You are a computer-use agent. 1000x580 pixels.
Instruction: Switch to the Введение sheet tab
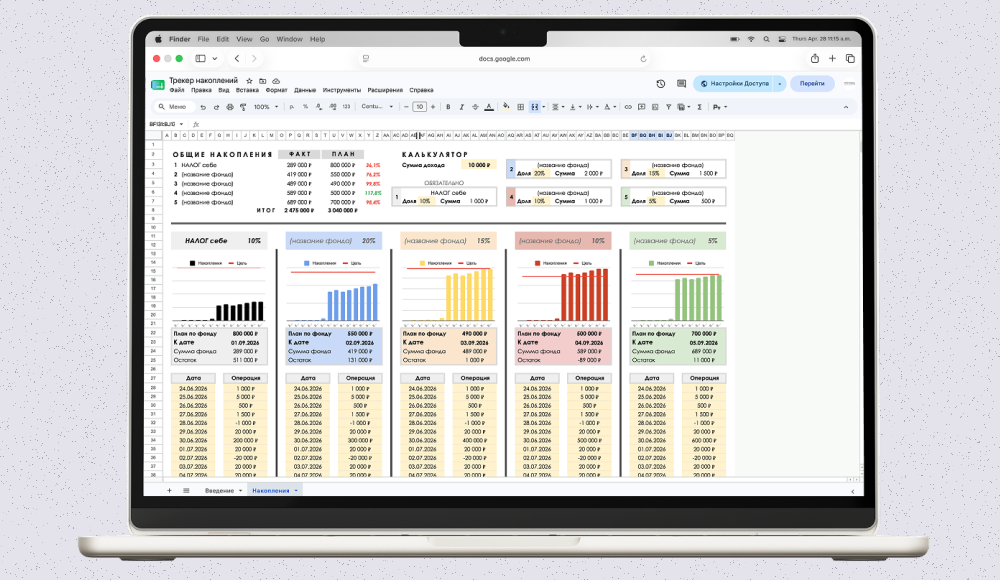(x=219, y=491)
